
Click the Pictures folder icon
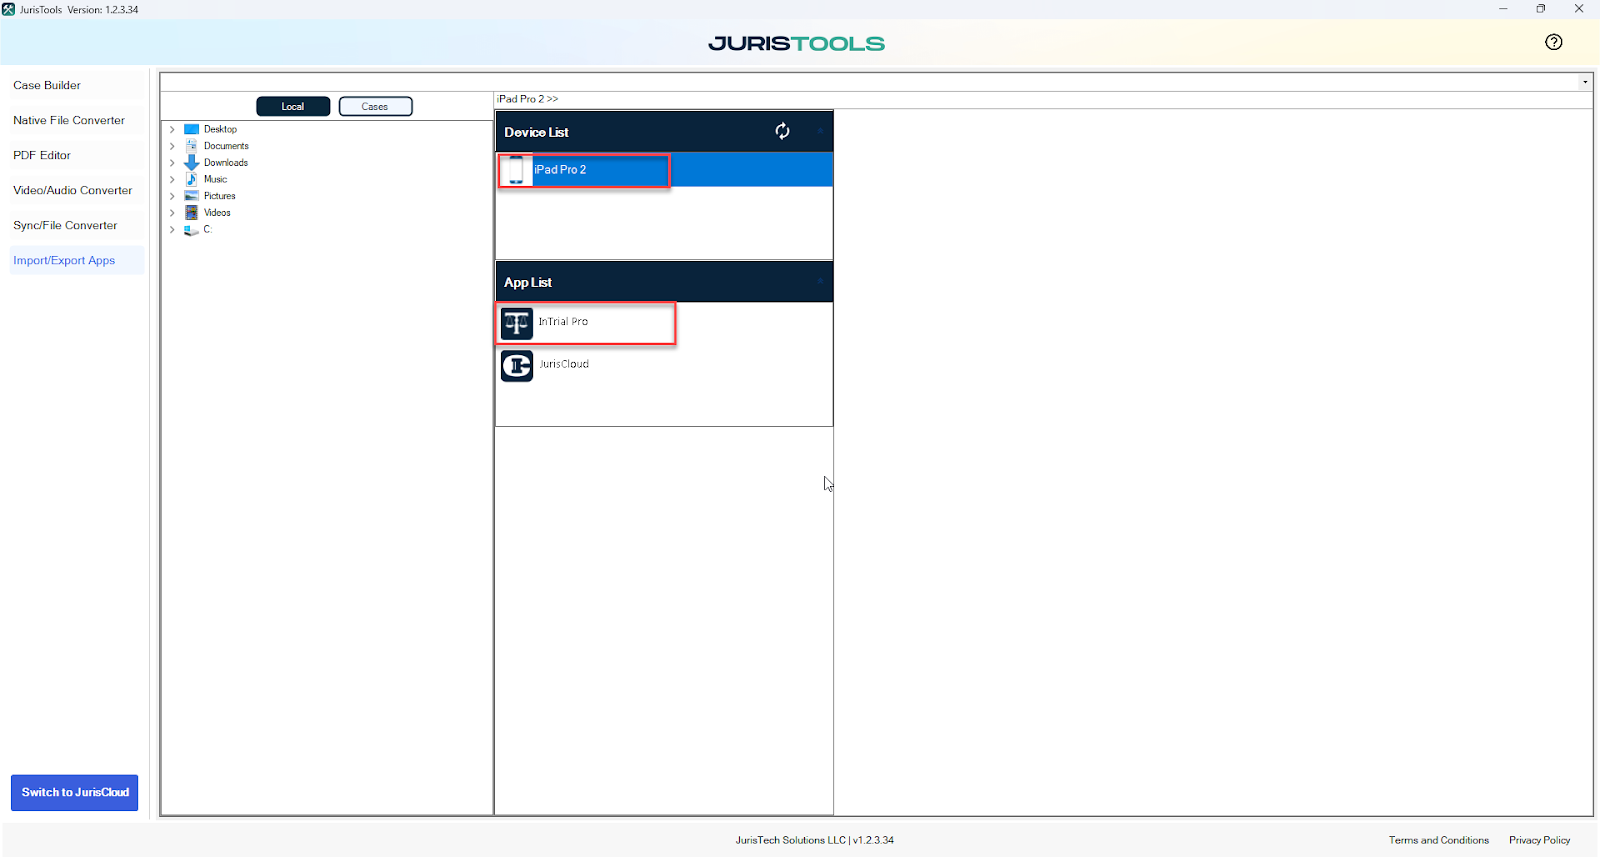click(x=192, y=196)
